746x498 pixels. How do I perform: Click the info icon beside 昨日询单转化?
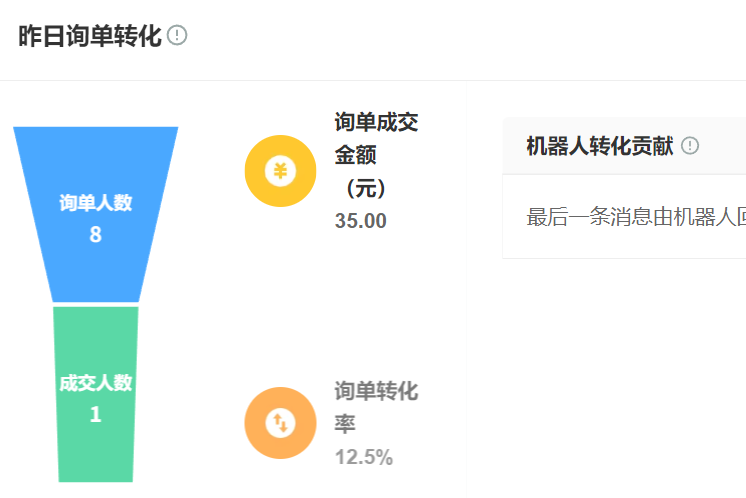point(178,36)
